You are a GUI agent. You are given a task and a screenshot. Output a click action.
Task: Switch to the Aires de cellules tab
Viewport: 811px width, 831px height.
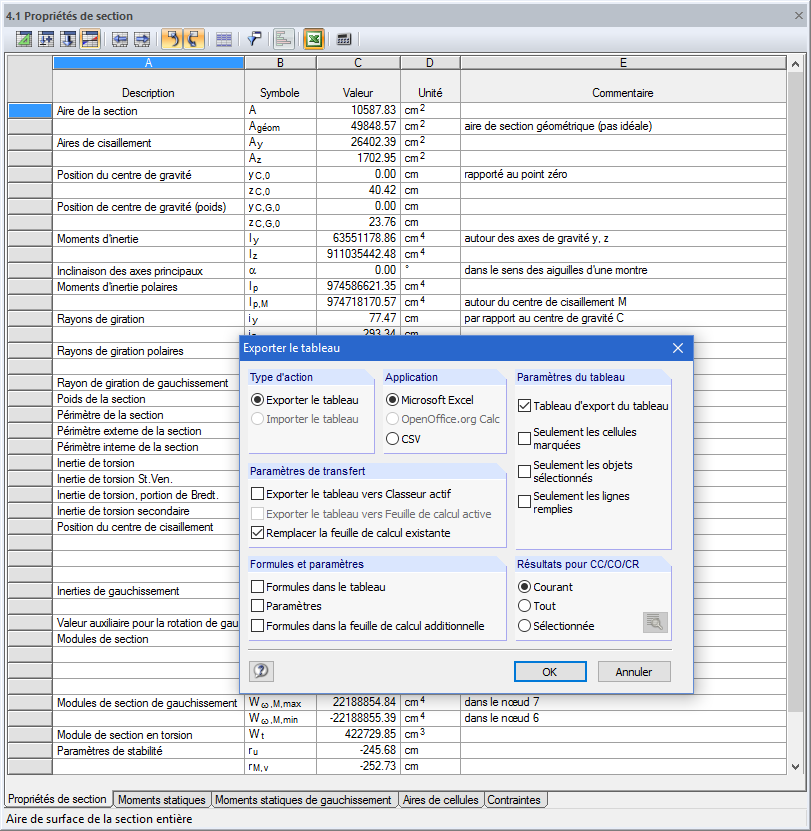(441, 799)
